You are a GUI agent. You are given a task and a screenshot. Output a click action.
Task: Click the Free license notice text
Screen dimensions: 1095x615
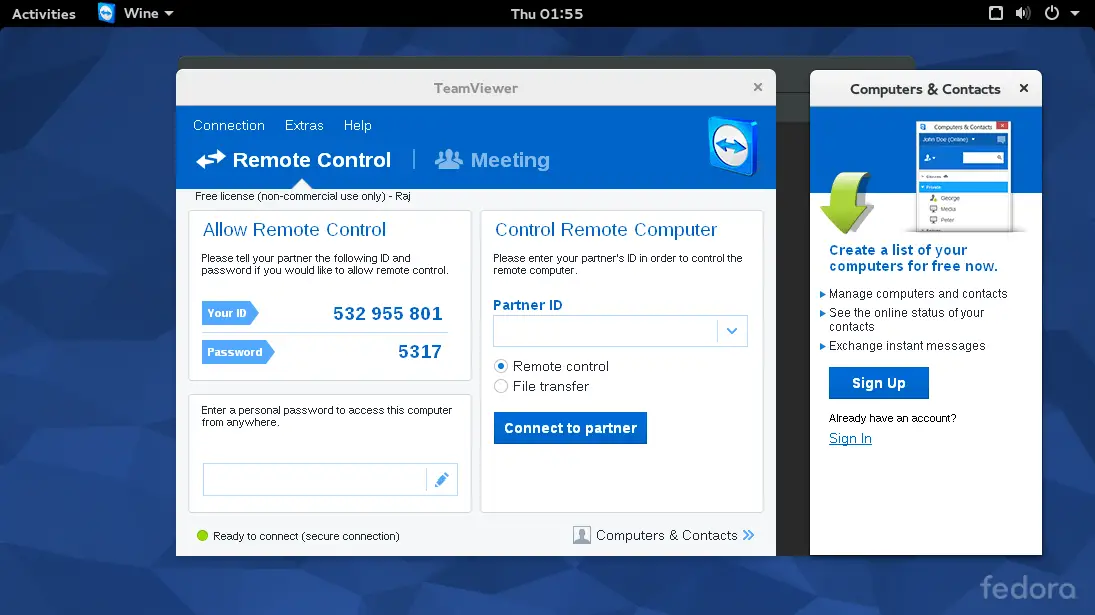[x=302, y=196]
